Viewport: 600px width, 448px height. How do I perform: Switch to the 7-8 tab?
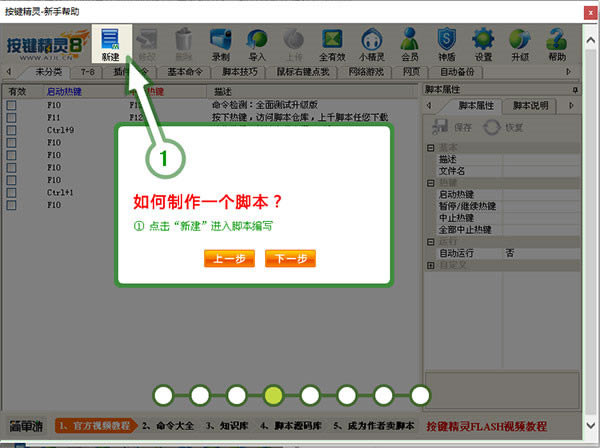(x=88, y=72)
